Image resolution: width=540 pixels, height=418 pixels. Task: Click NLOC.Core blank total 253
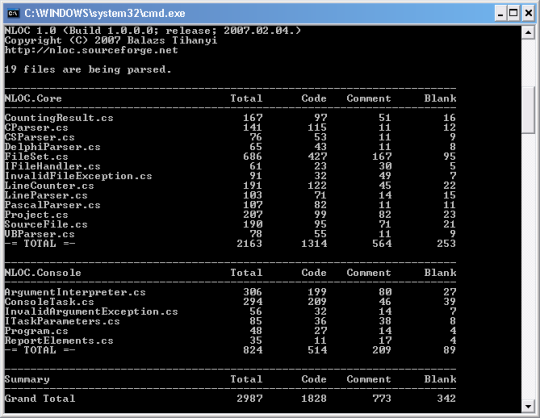coord(446,244)
